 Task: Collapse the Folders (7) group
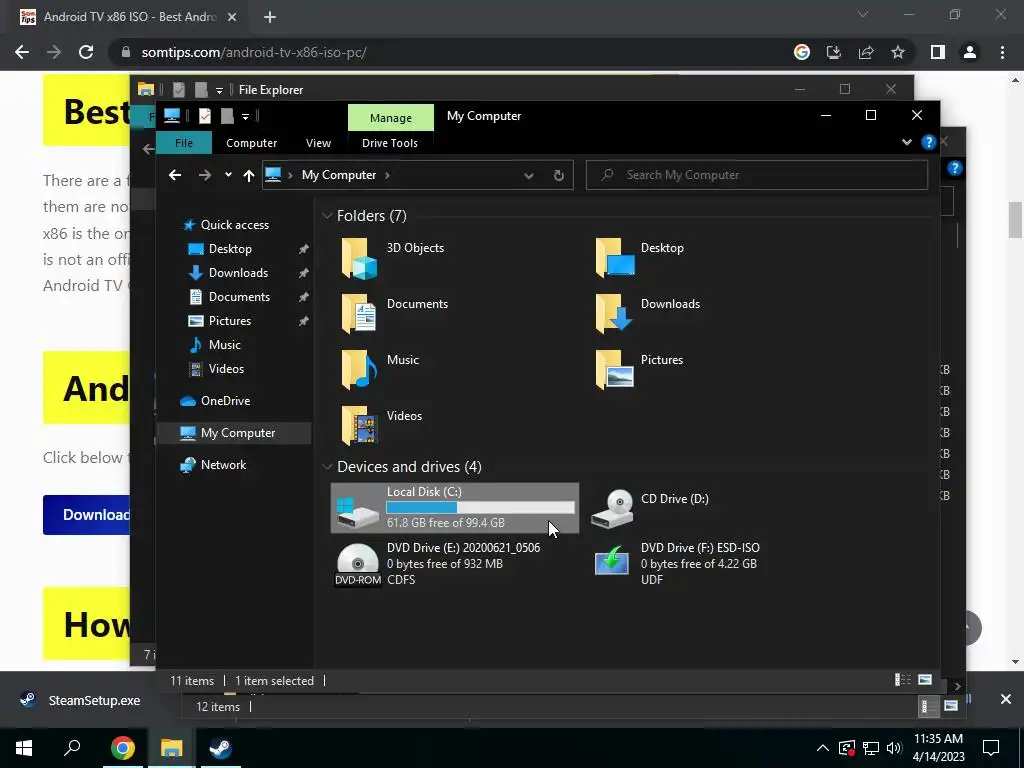[327, 216]
